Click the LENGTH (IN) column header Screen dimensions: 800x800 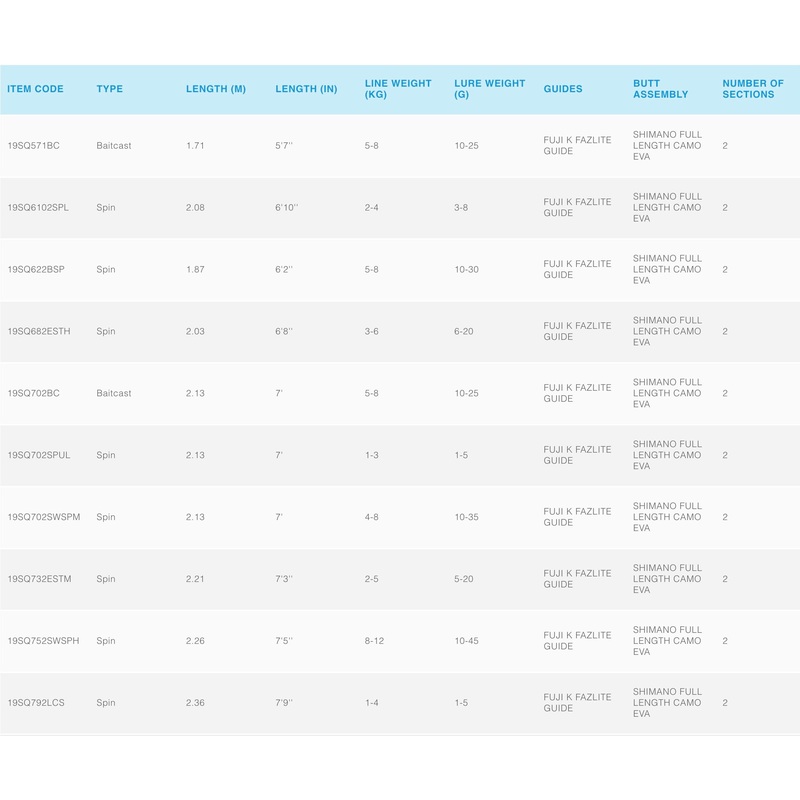click(x=306, y=89)
